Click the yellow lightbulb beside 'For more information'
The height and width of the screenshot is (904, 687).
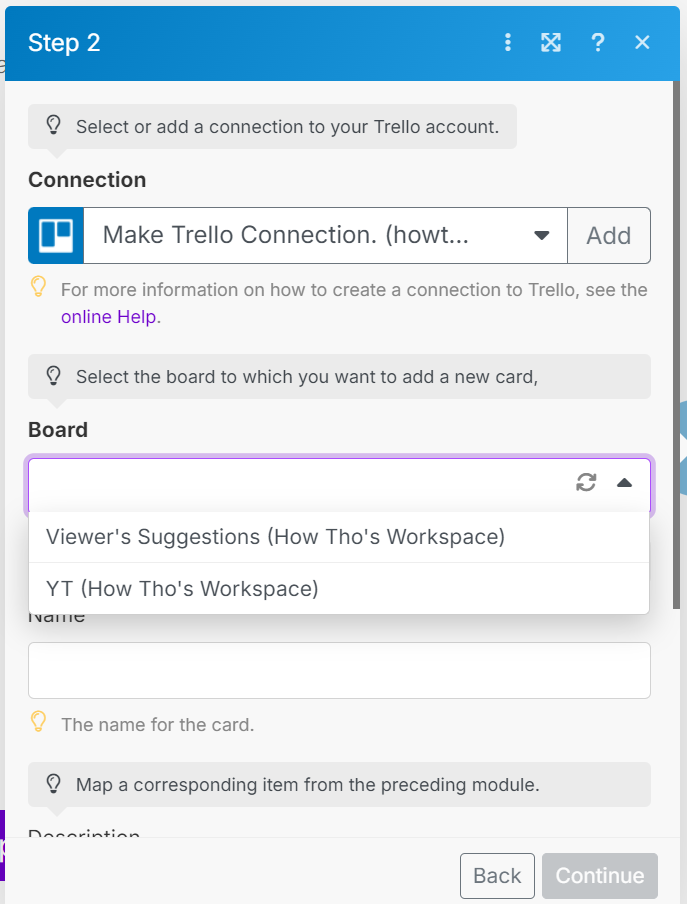coord(38,286)
